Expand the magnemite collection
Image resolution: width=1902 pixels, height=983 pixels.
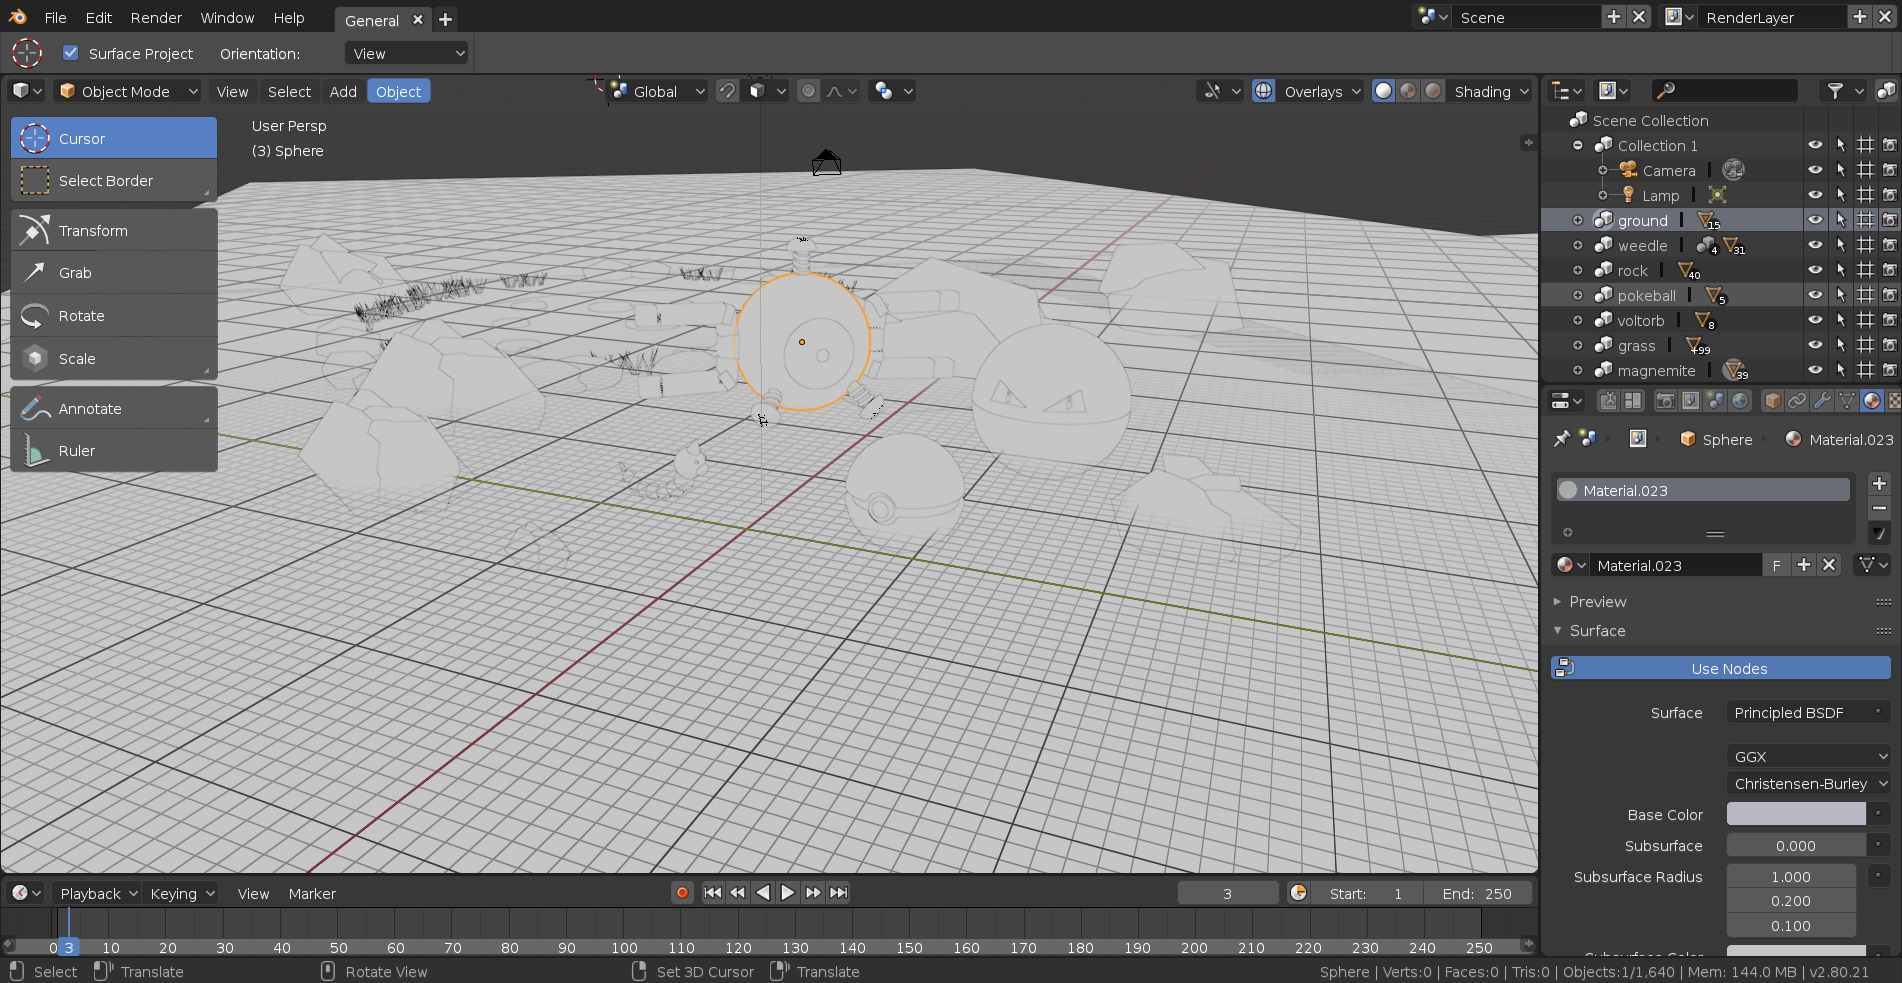click(x=1578, y=370)
